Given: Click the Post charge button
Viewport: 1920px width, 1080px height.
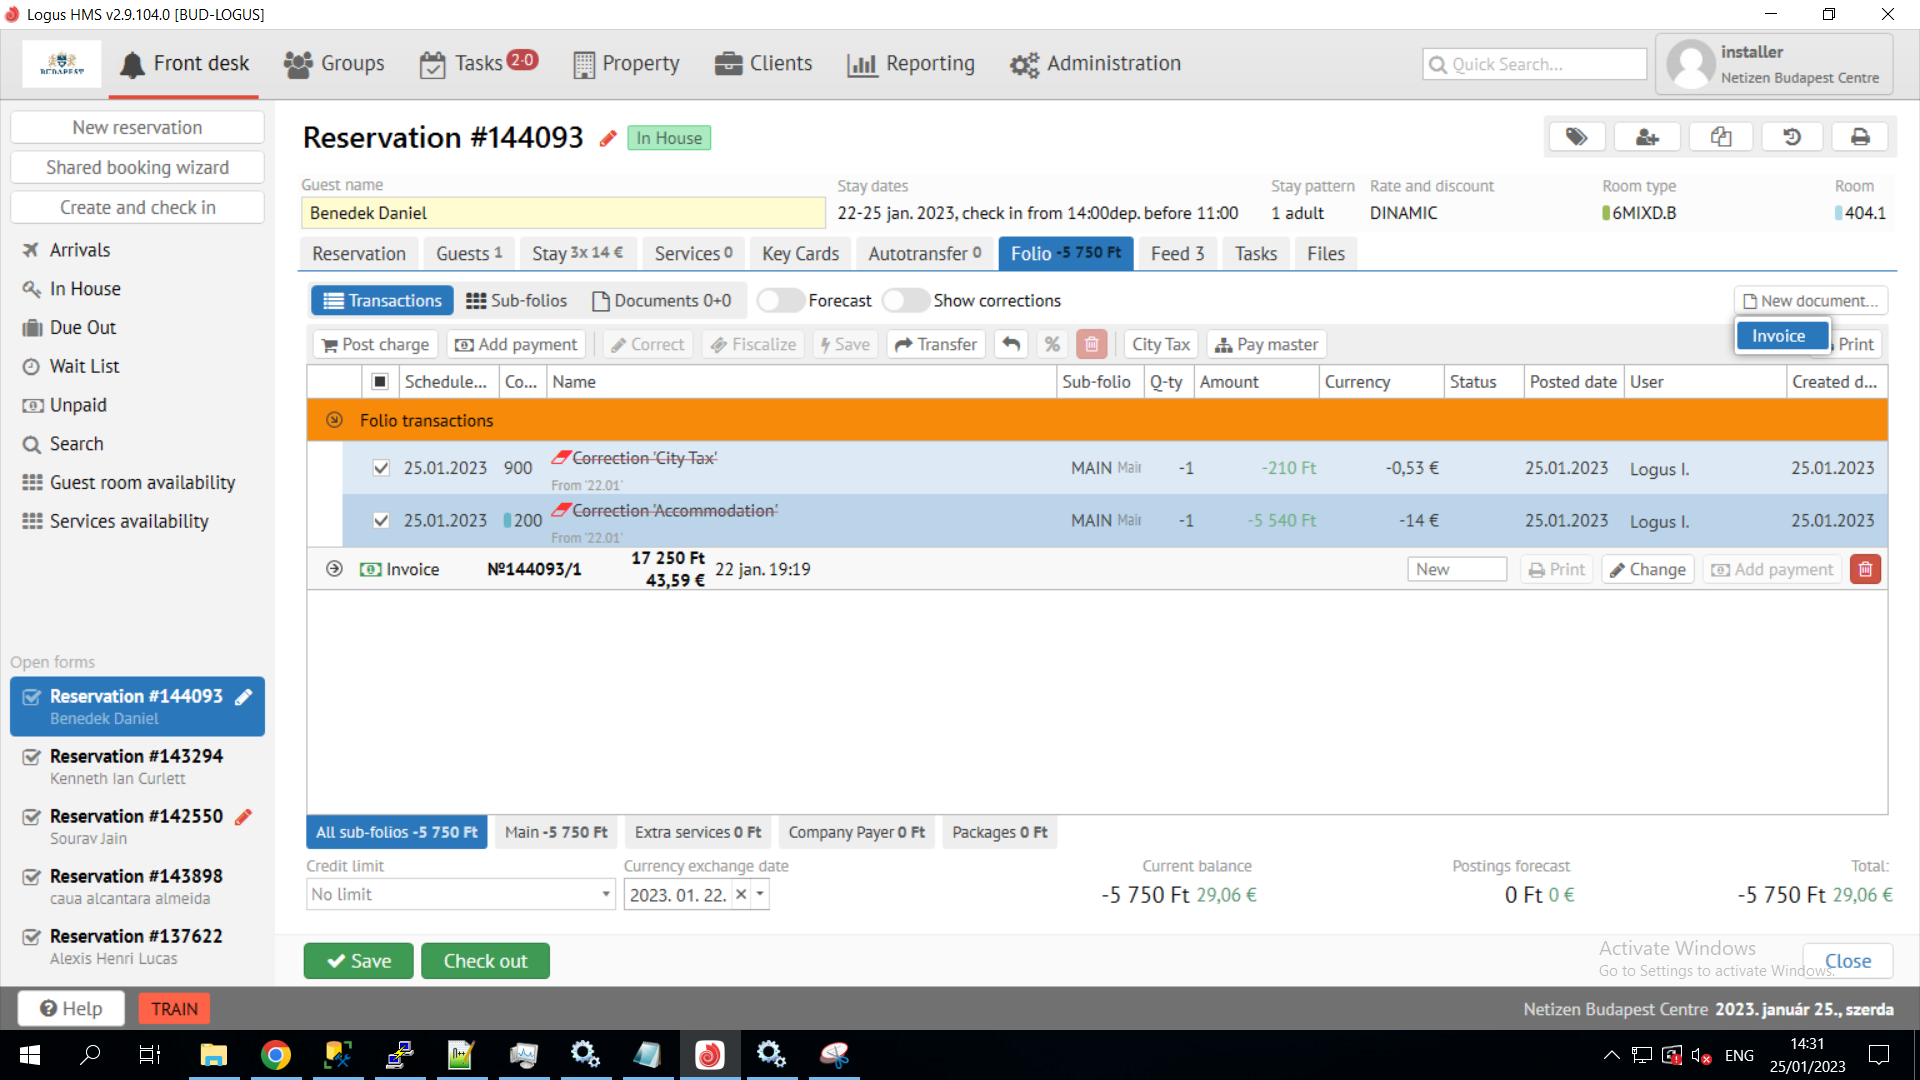Looking at the screenshot, I should coord(375,344).
